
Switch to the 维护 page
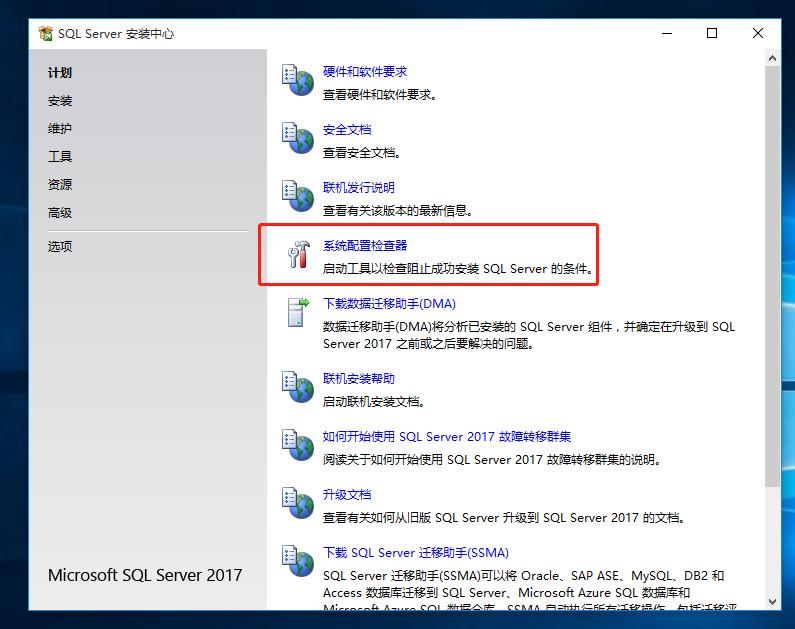click(60, 129)
